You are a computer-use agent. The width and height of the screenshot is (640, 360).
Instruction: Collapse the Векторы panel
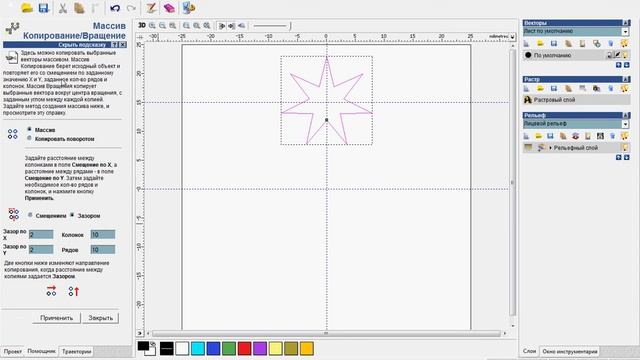coord(625,23)
